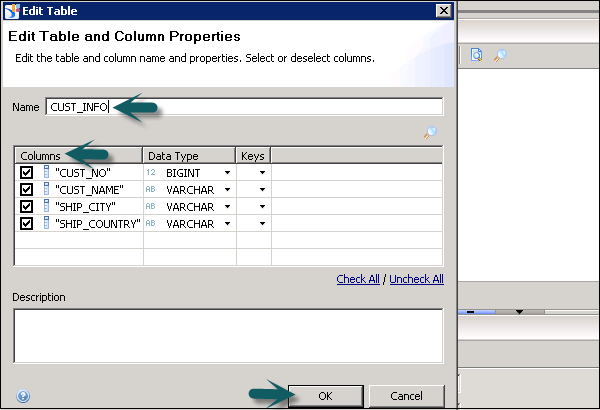The height and width of the screenshot is (410, 600).
Task: Uncheck the CUST_NO column checkbox
Action: [x=27, y=173]
